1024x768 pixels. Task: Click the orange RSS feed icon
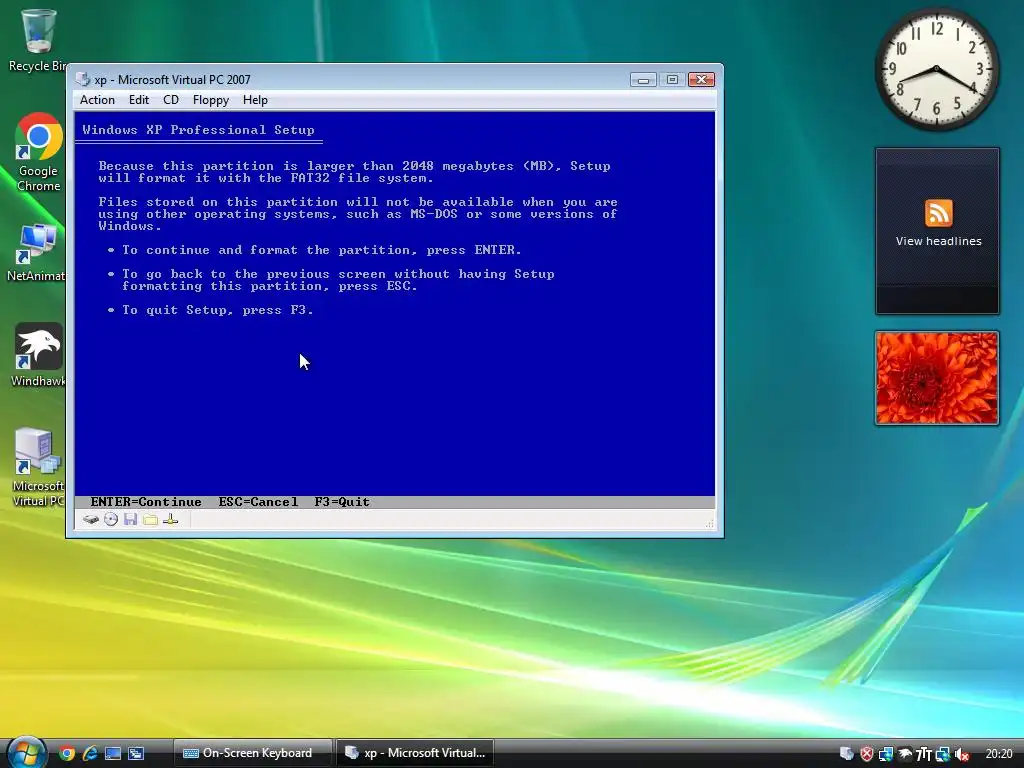coord(938,213)
